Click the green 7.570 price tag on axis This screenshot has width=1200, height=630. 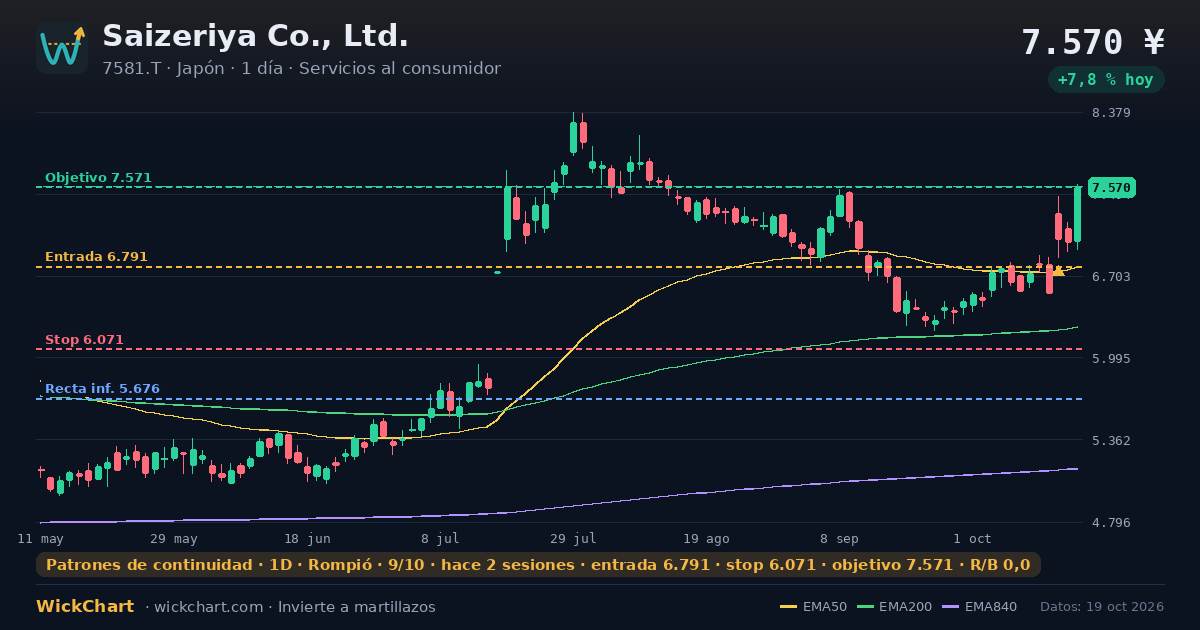[1111, 188]
